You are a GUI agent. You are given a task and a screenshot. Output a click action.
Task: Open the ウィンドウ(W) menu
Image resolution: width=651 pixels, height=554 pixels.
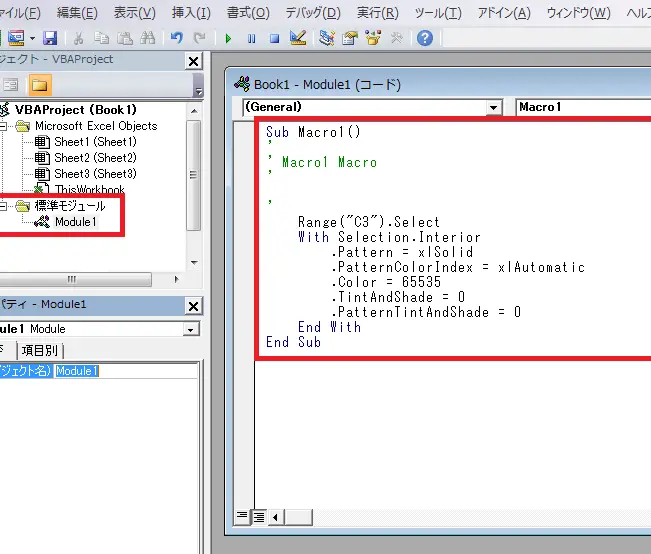pyautogui.click(x=579, y=13)
